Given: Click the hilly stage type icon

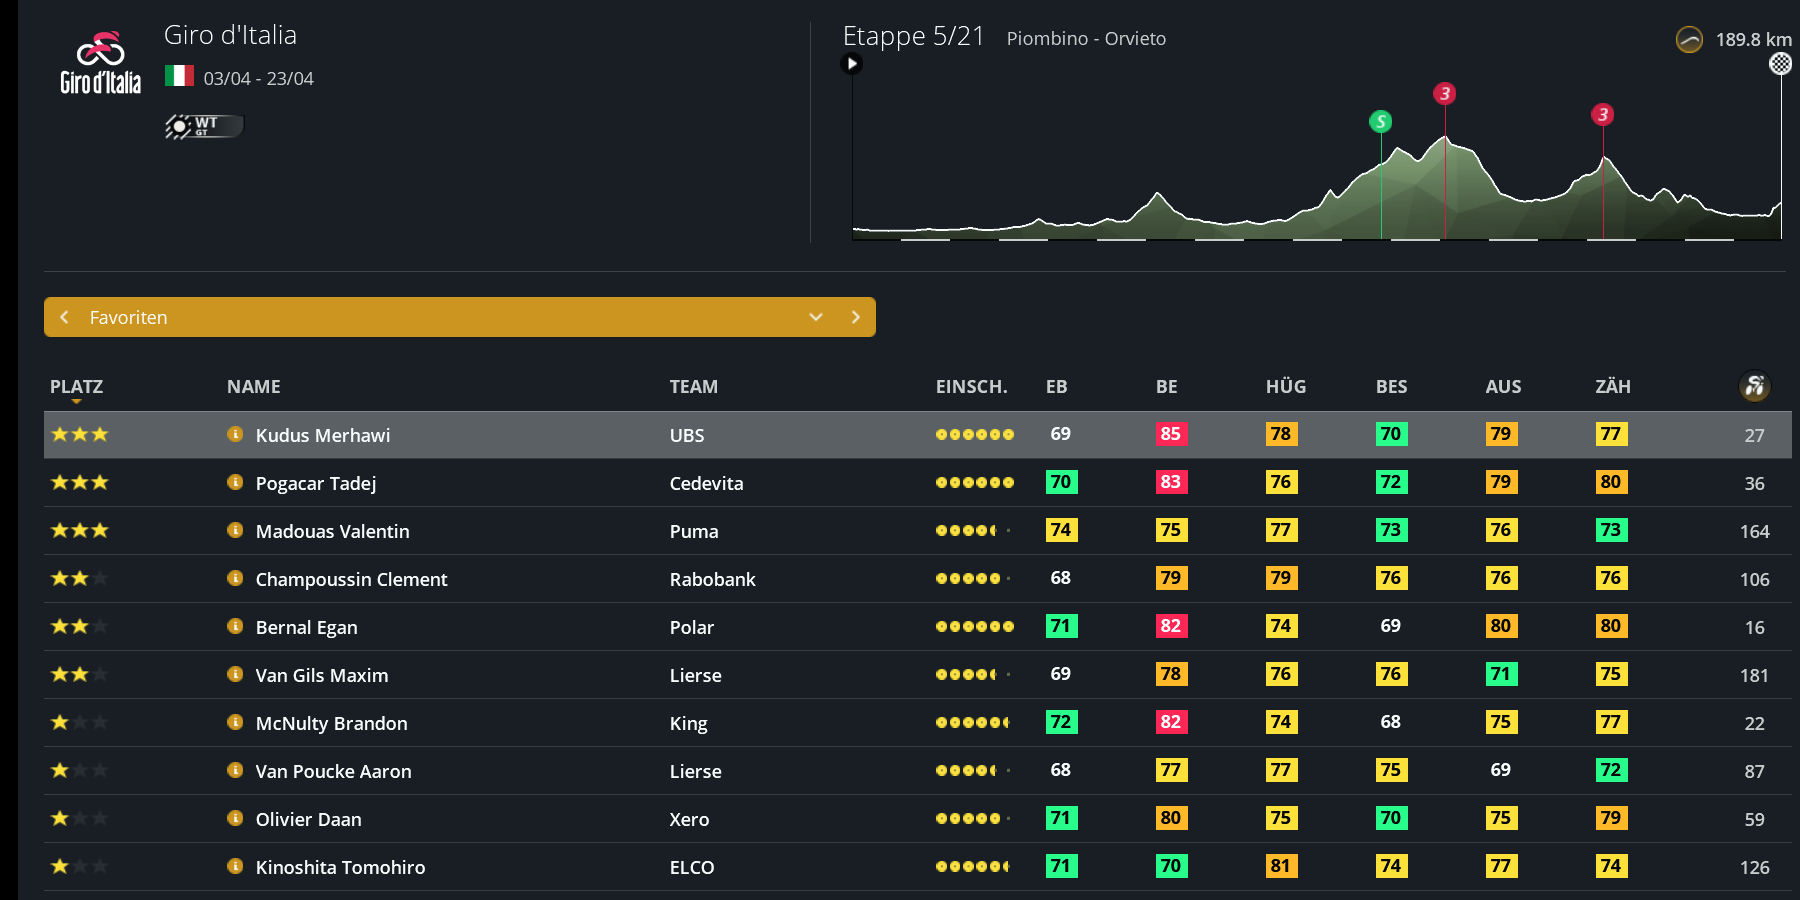Looking at the screenshot, I should (1689, 40).
